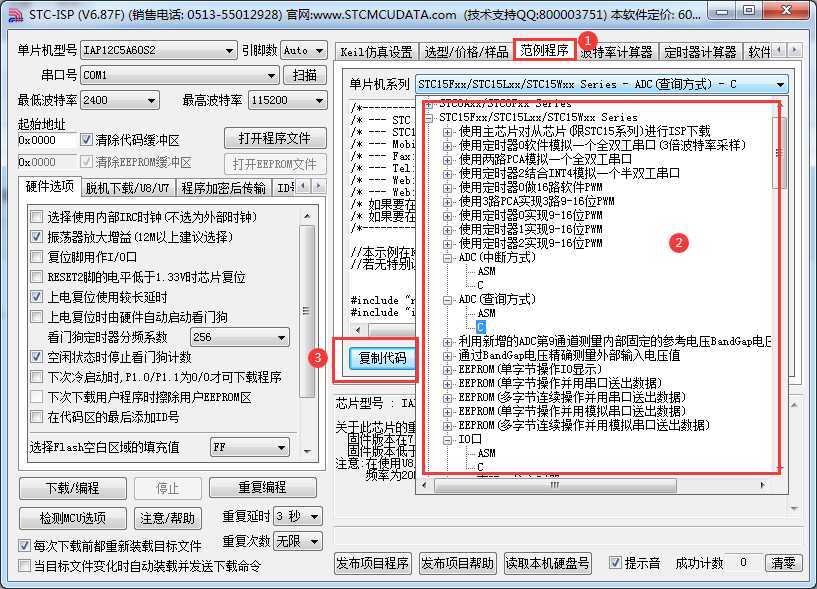Click the STC-ISP title bar app icon
The width and height of the screenshot is (817, 589).
pyautogui.click(x=15, y=15)
